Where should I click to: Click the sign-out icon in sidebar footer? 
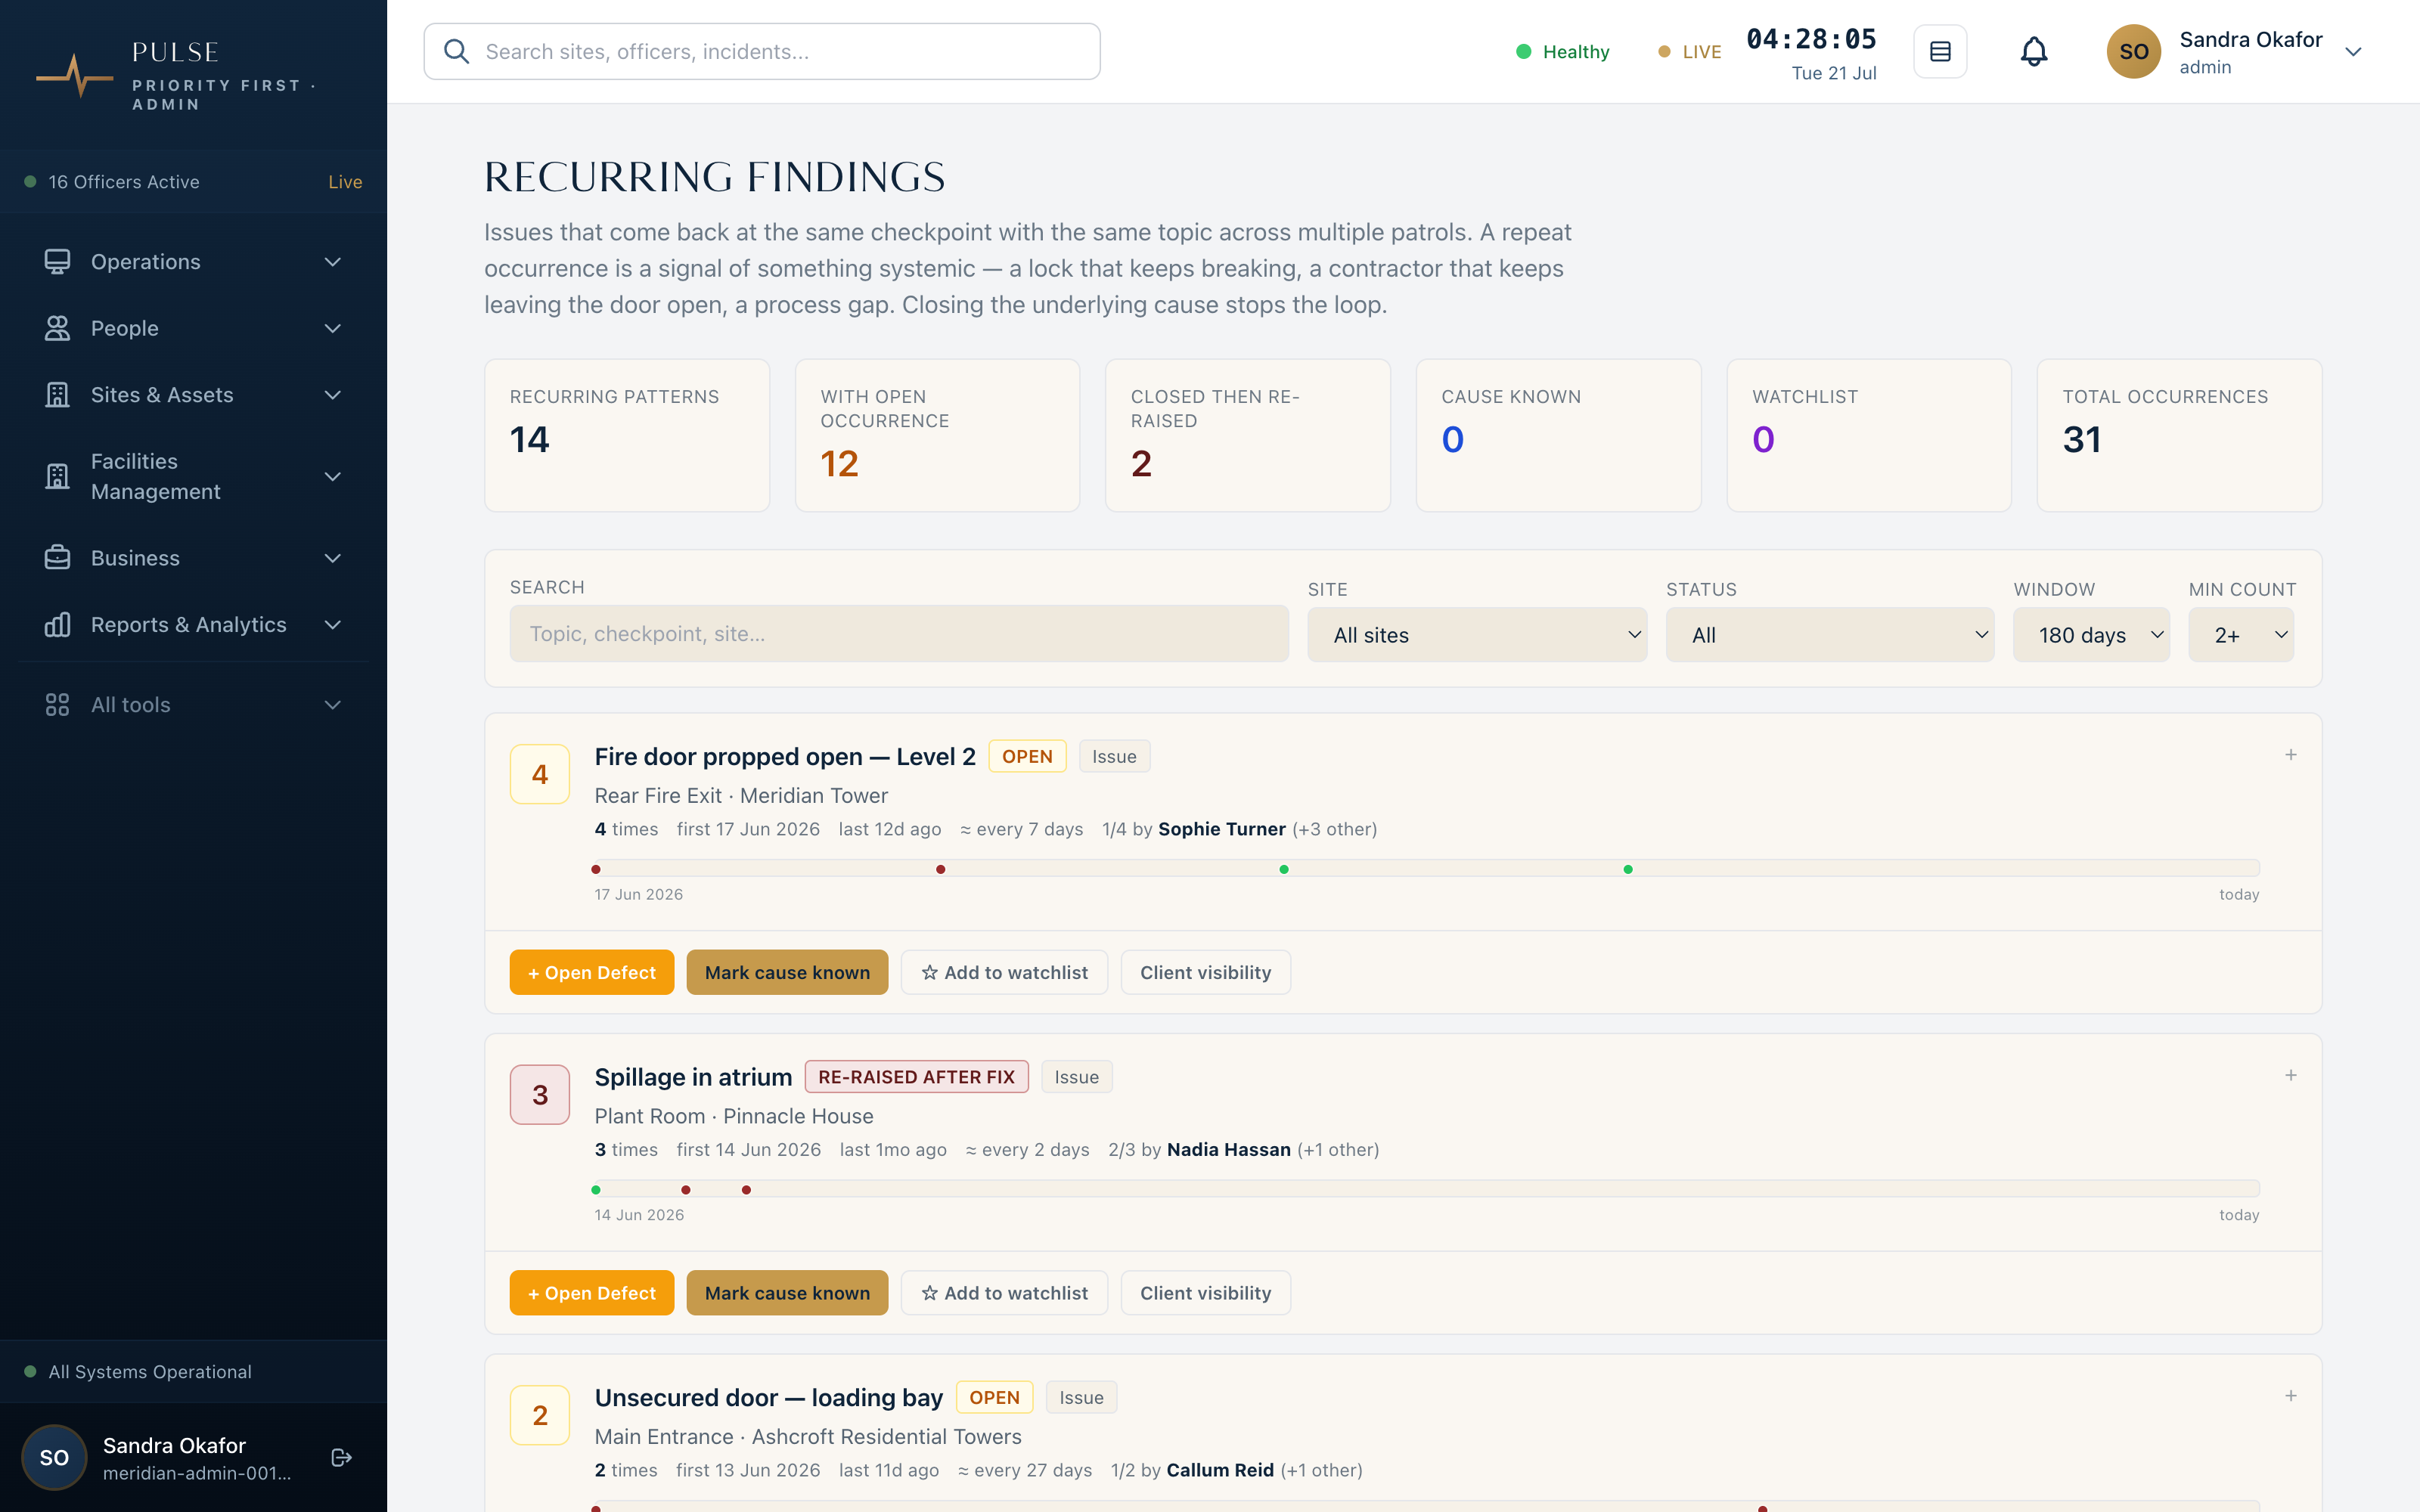coord(341,1457)
